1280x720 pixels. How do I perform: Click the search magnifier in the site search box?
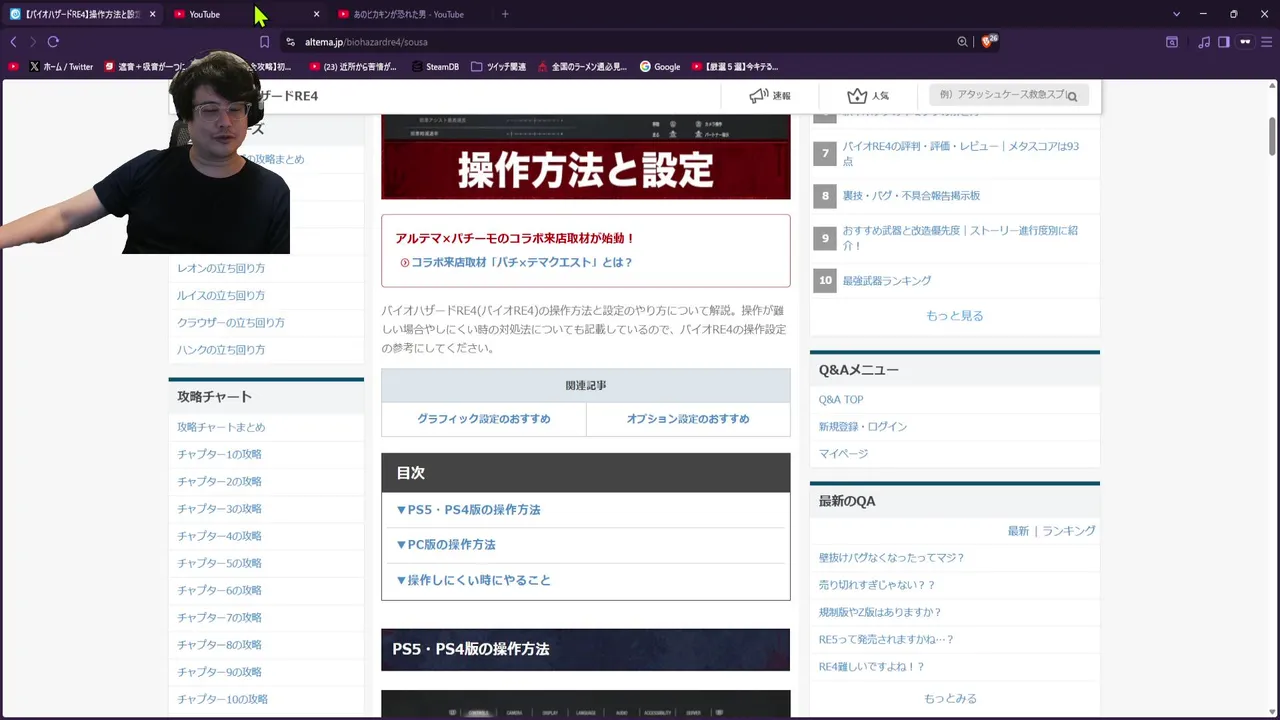point(1072,96)
